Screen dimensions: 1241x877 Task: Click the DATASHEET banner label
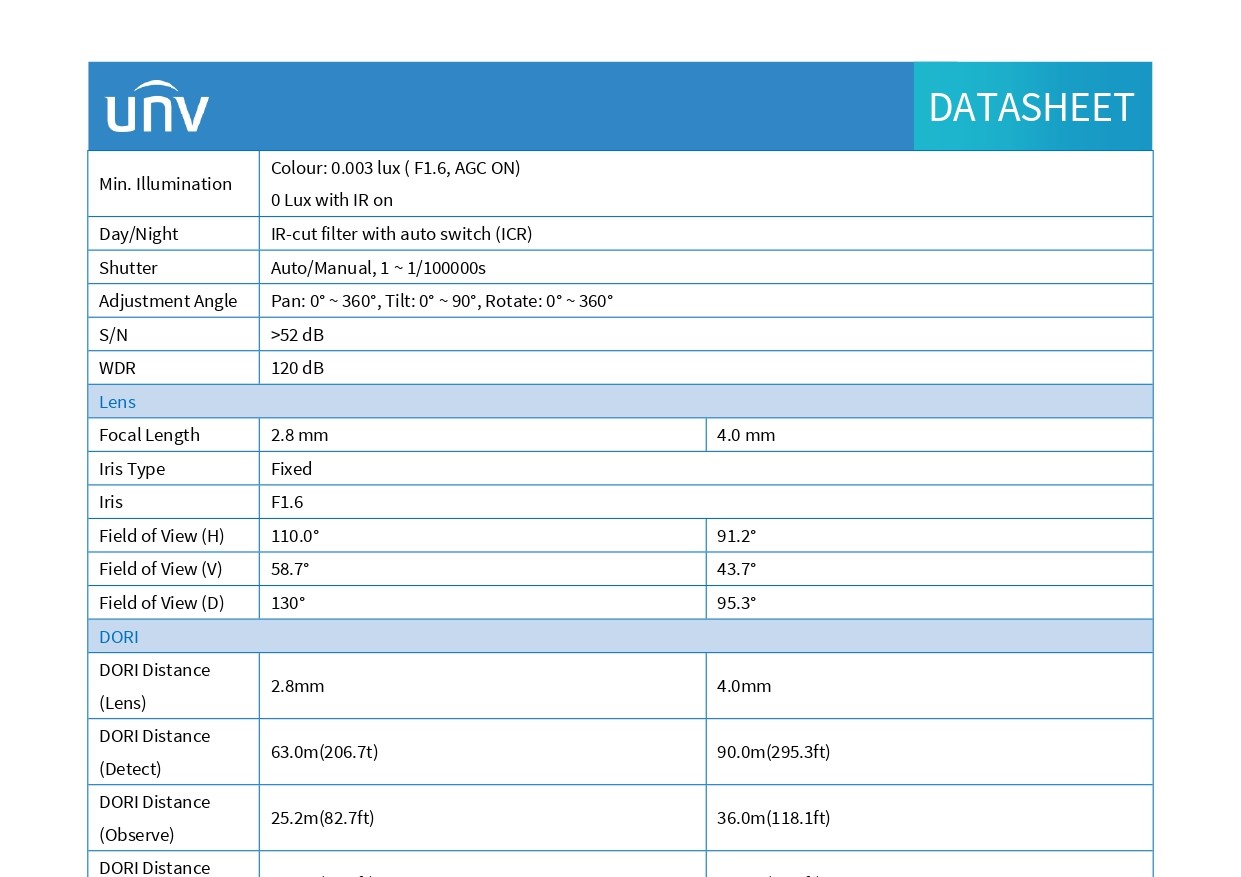[x=1031, y=107]
